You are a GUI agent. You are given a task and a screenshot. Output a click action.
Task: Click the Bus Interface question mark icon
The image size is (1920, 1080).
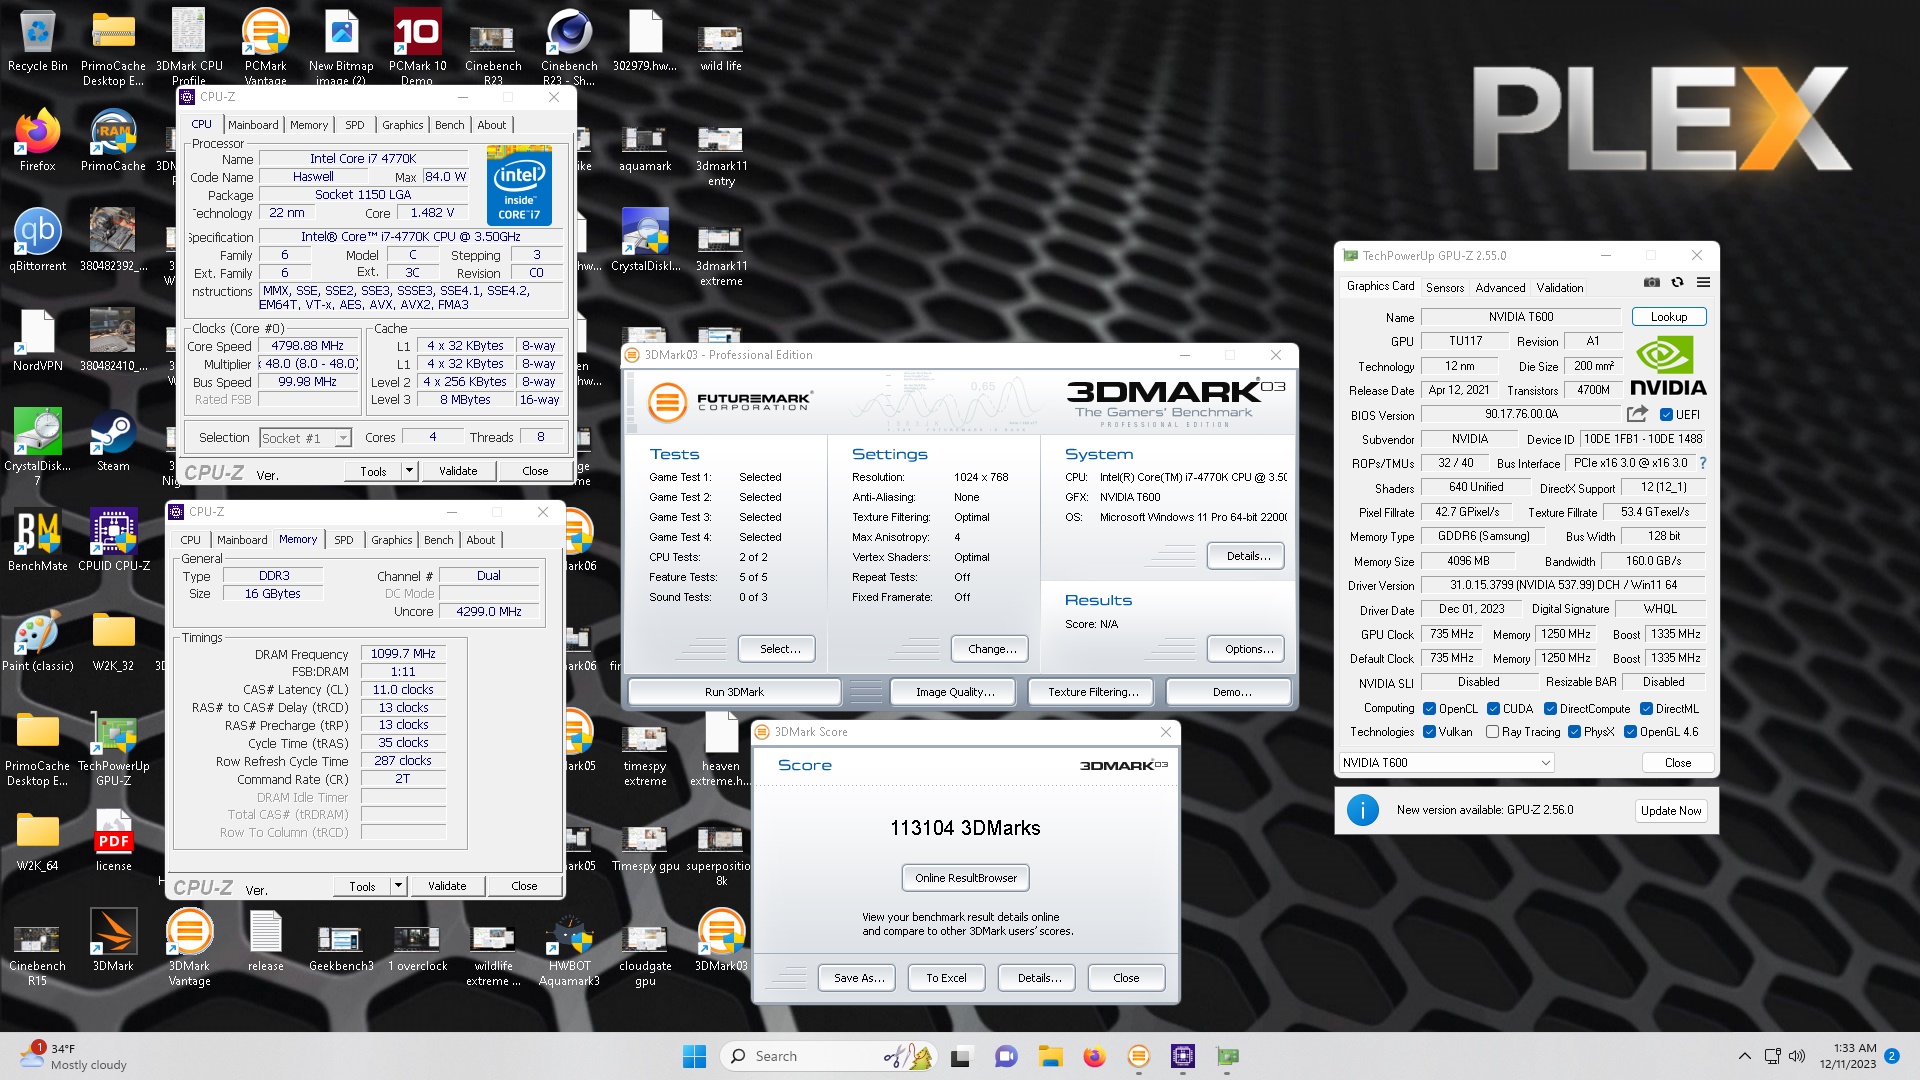(1702, 463)
